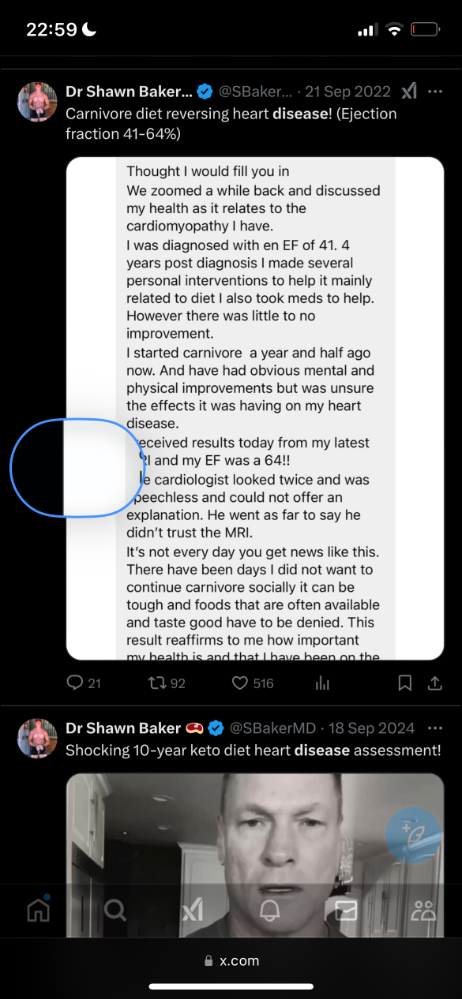This screenshot has height=999, width=462.
Task: Open Communities tab in bottom bar
Action: (x=423, y=911)
